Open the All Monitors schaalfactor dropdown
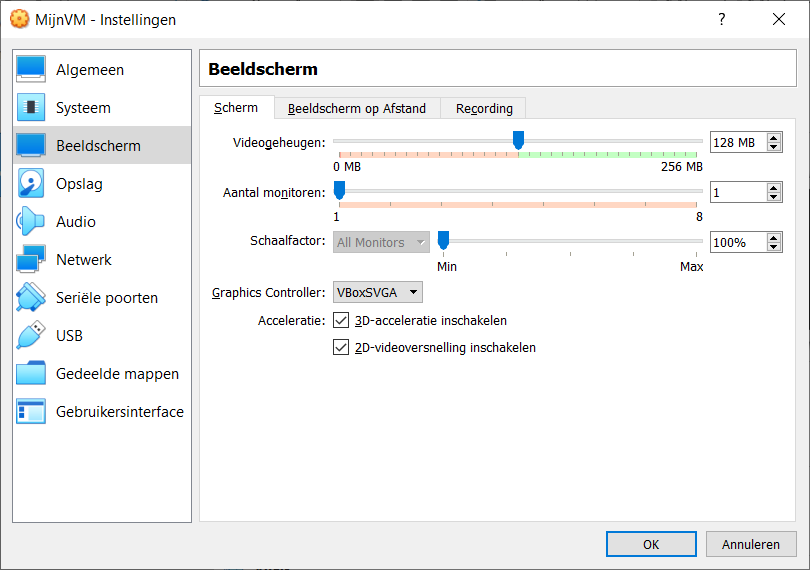Screen dimensions: 810x570 380,242
